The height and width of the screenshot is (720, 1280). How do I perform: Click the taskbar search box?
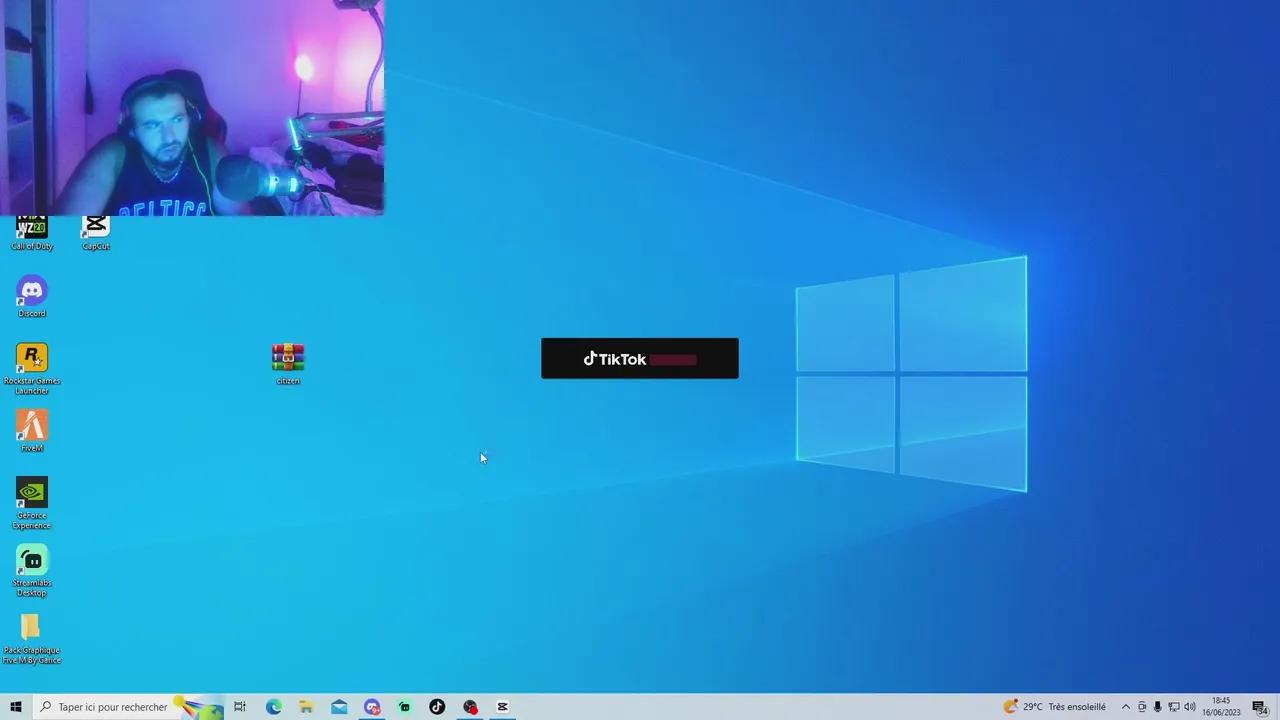pos(128,707)
